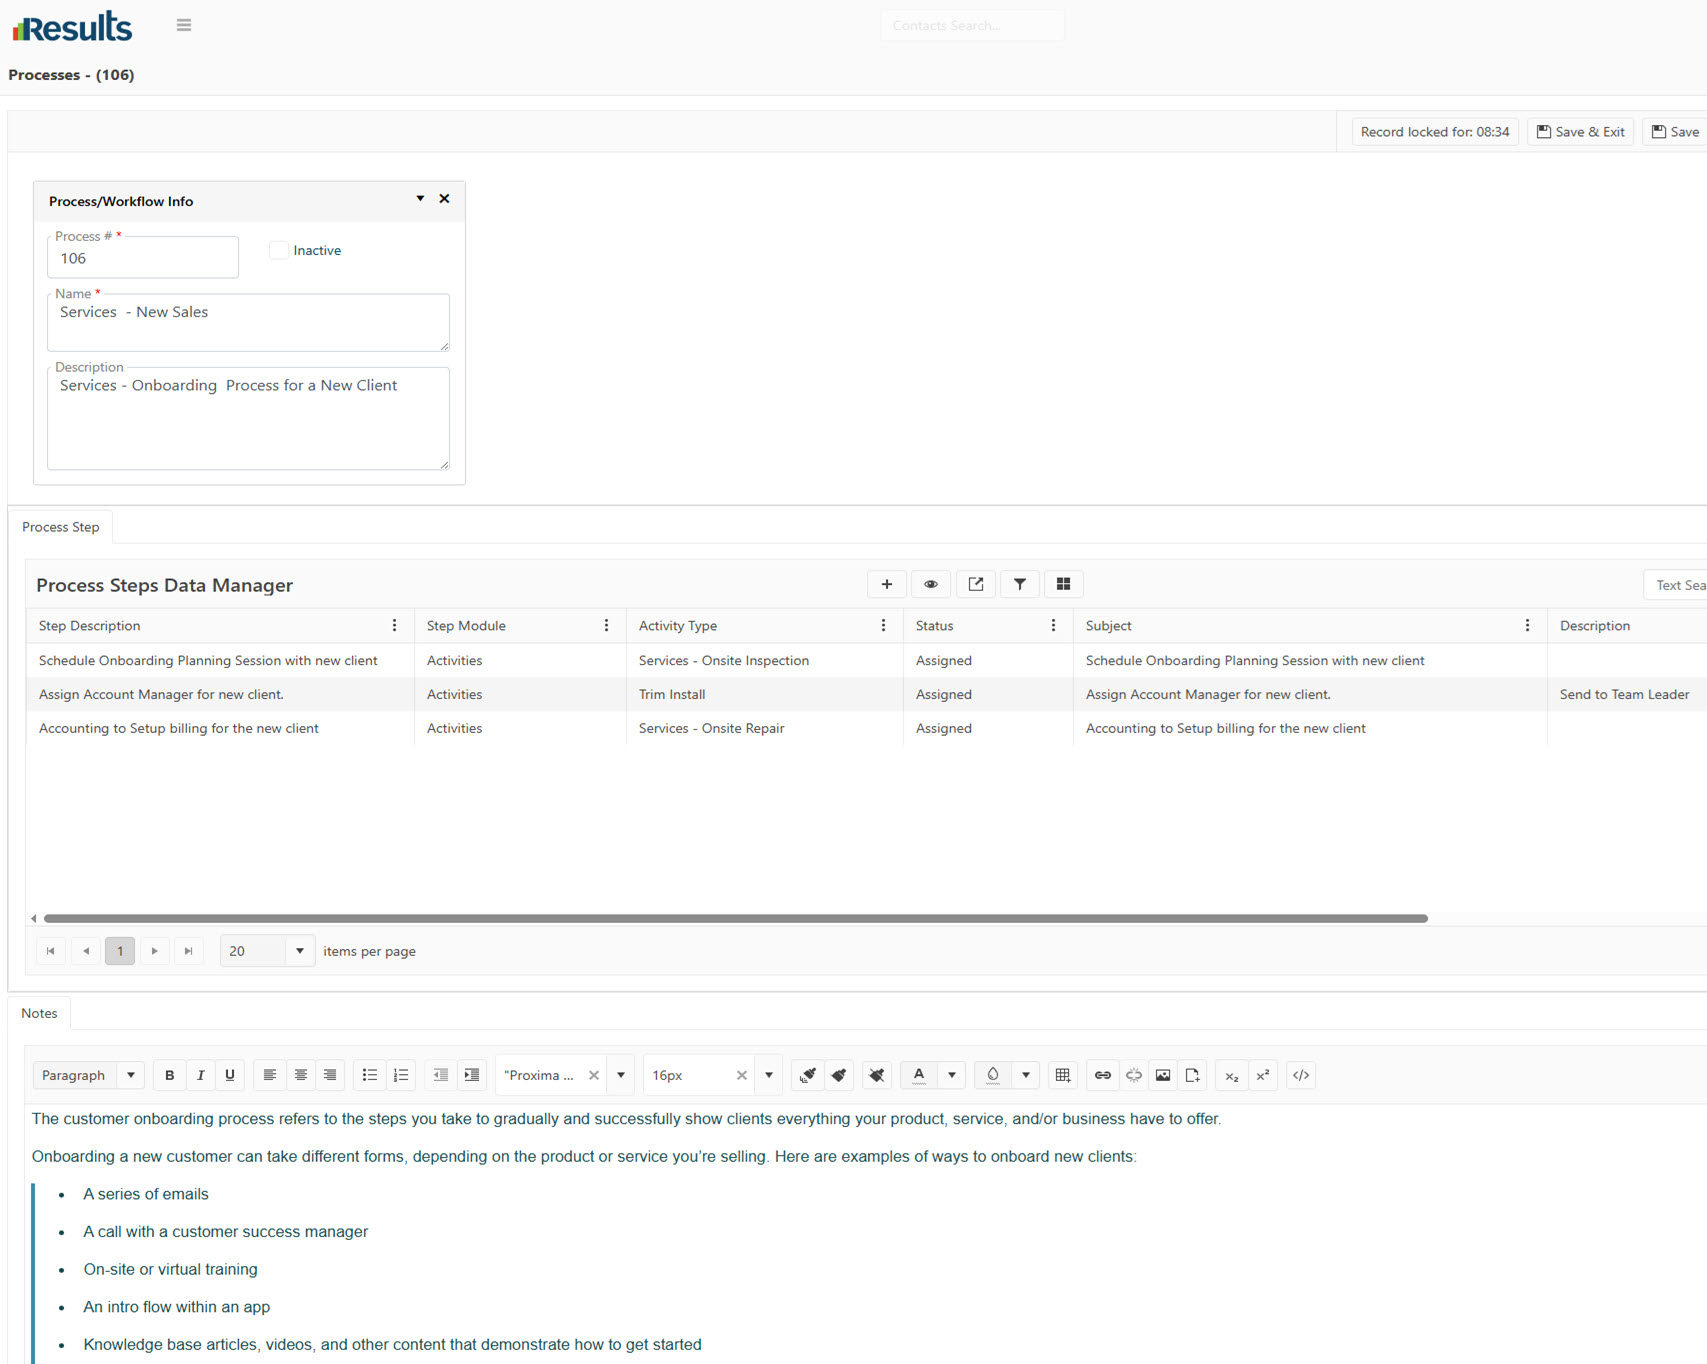
Task: Open the Paragraph format dropdown
Action: 89,1075
